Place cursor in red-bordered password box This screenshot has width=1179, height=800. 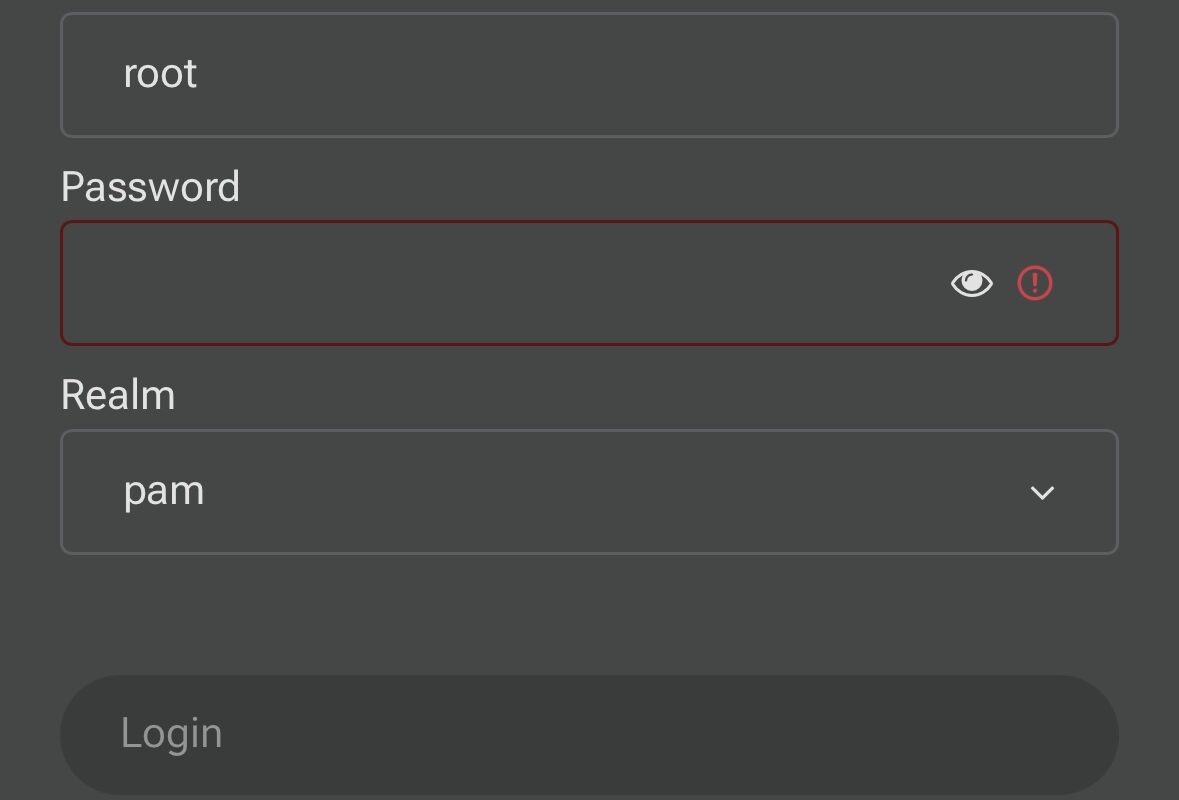click(x=500, y=284)
